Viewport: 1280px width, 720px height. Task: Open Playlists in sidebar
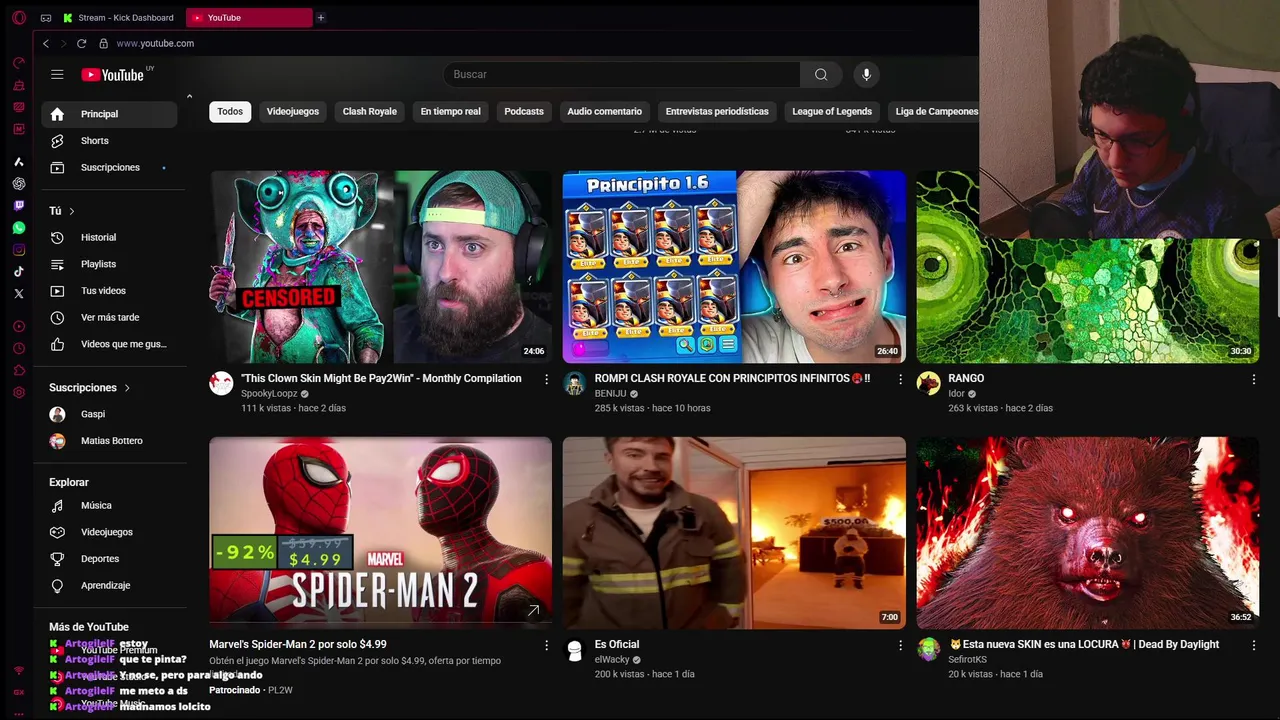(109, 264)
